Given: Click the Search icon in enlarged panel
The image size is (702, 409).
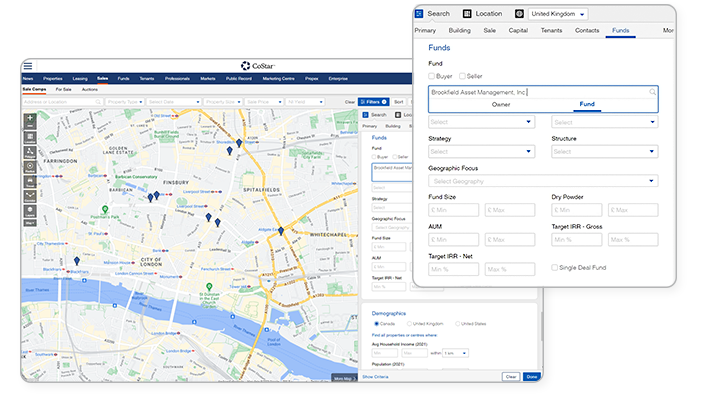Looking at the screenshot, I should (x=420, y=14).
